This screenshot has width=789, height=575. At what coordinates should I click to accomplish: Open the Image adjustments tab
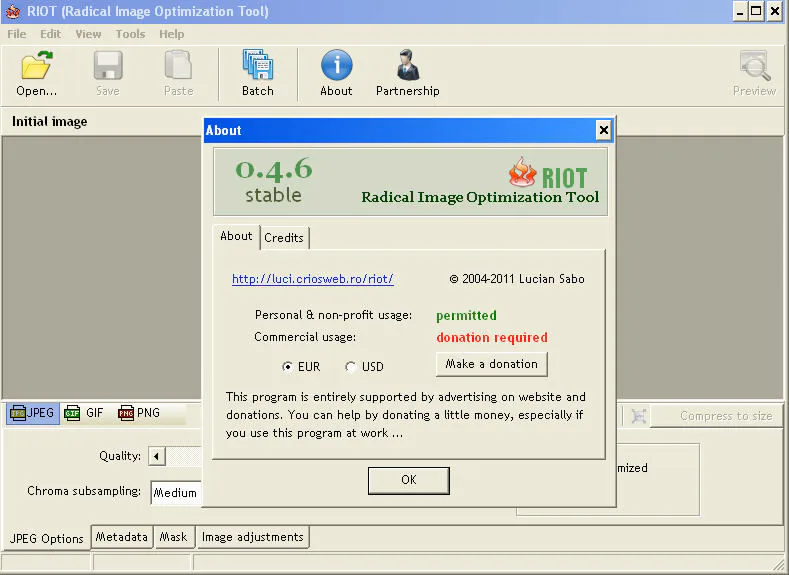pyautogui.click(x=253, y=537)
